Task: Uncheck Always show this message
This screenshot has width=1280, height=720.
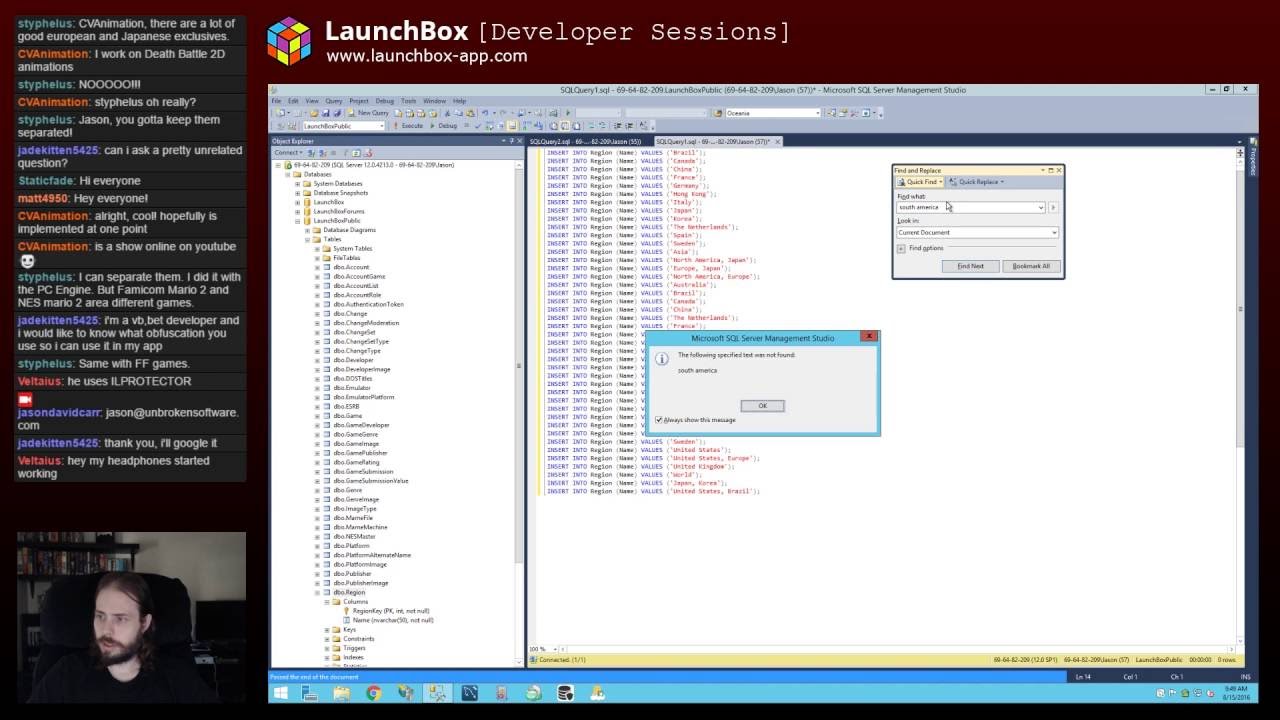Action: tap(660, 420)
